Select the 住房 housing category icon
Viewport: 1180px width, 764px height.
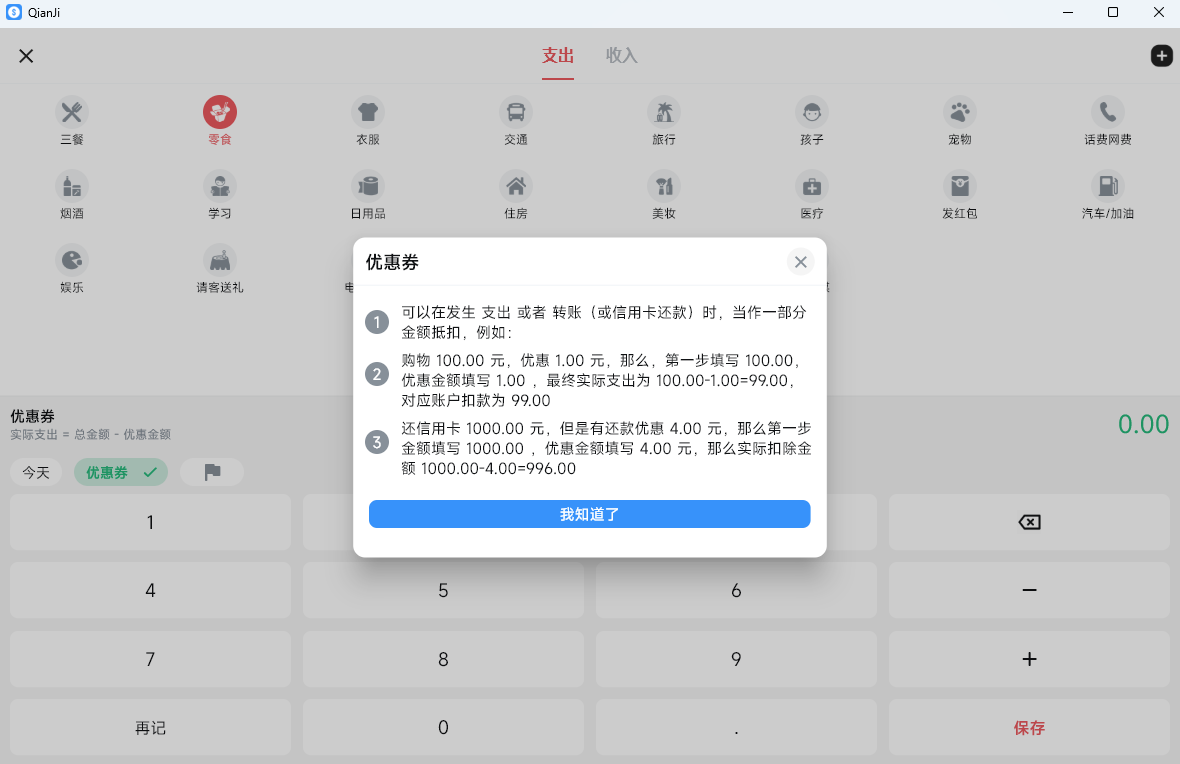[x=516, y=186]
